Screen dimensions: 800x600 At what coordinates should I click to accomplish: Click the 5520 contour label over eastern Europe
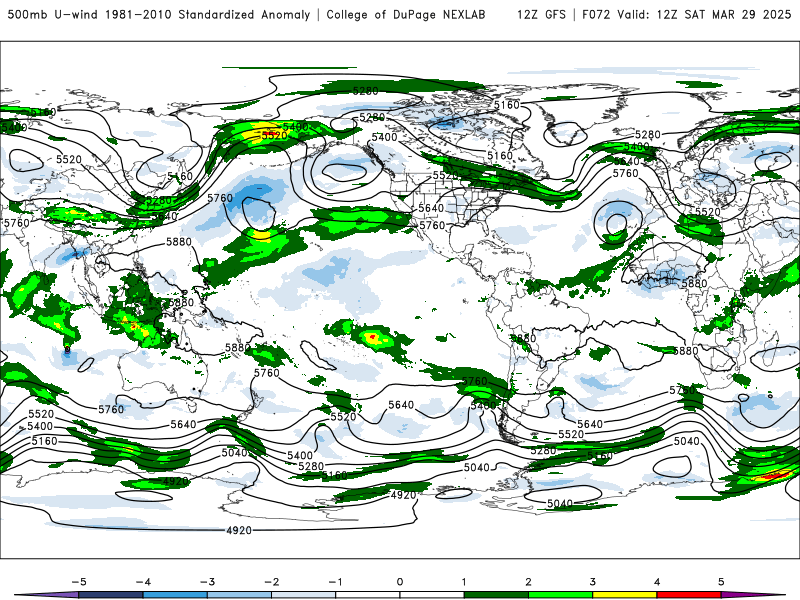coord(708,212)
